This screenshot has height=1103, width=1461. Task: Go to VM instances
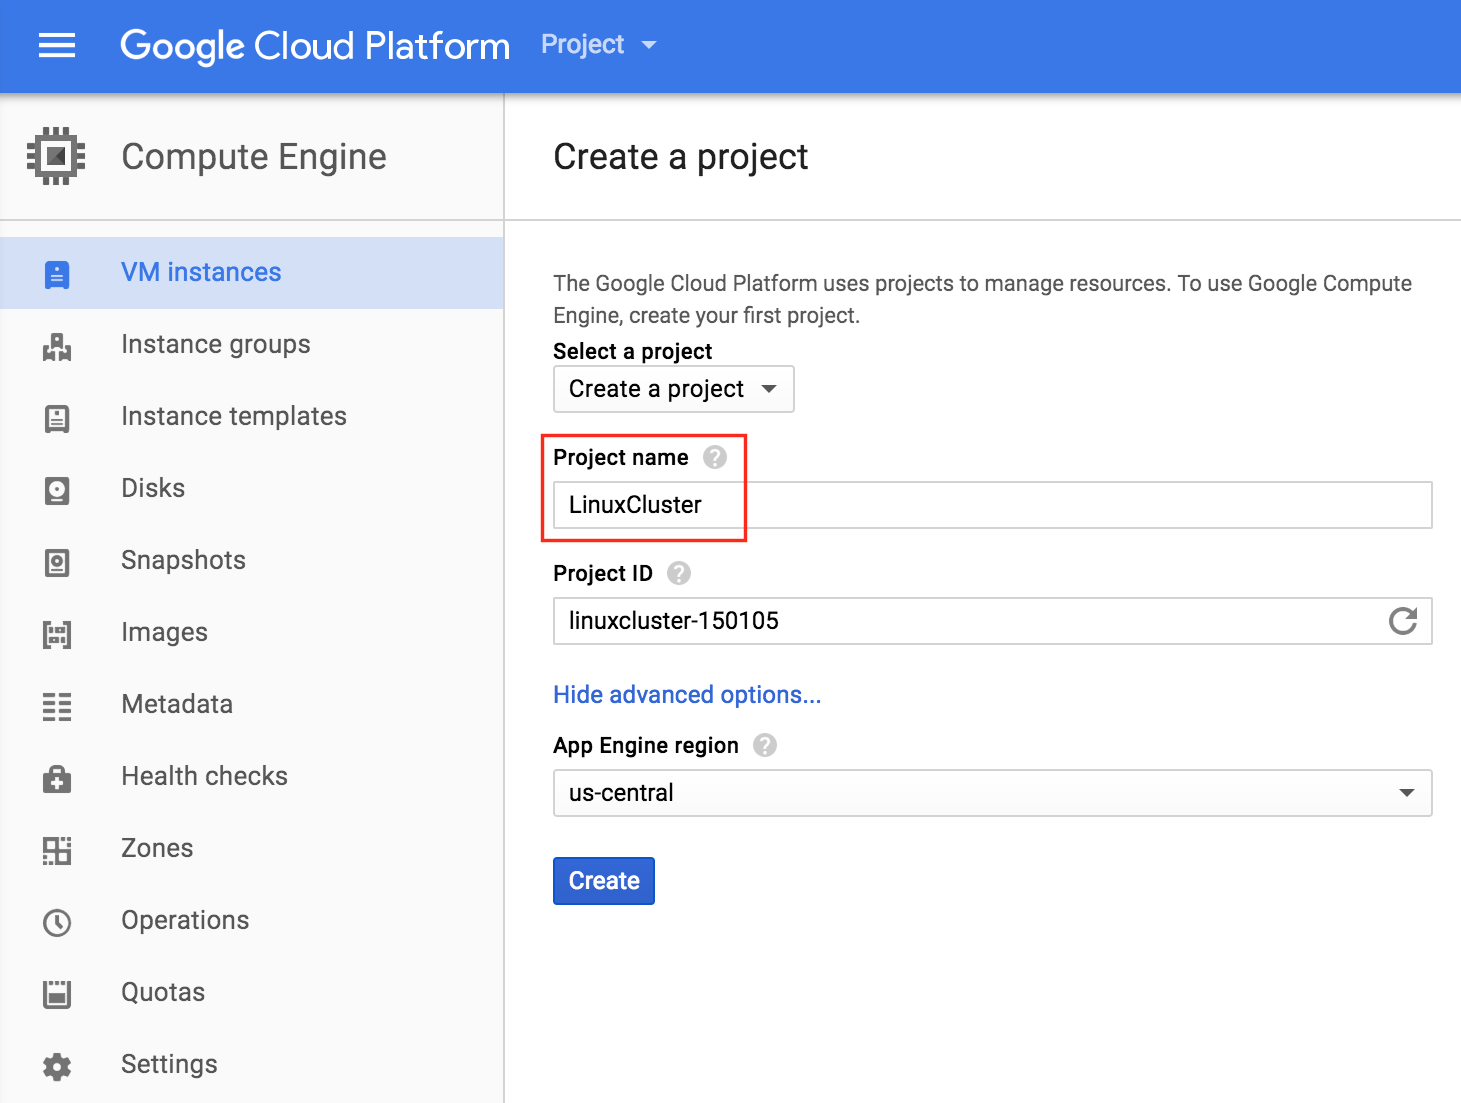click(x=252, y=273)
